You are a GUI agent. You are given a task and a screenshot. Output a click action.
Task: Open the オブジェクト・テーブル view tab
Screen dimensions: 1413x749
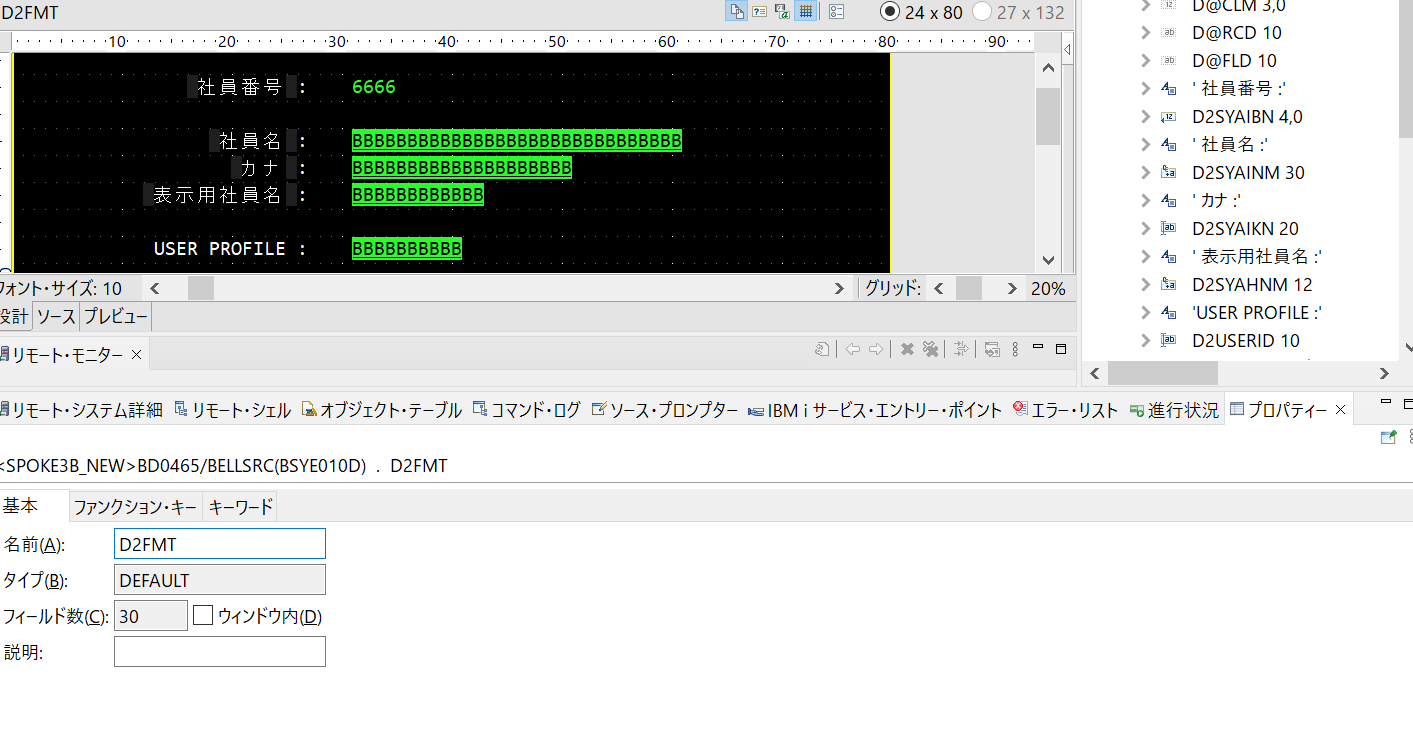pyautogui.click(x=382, y=410)
